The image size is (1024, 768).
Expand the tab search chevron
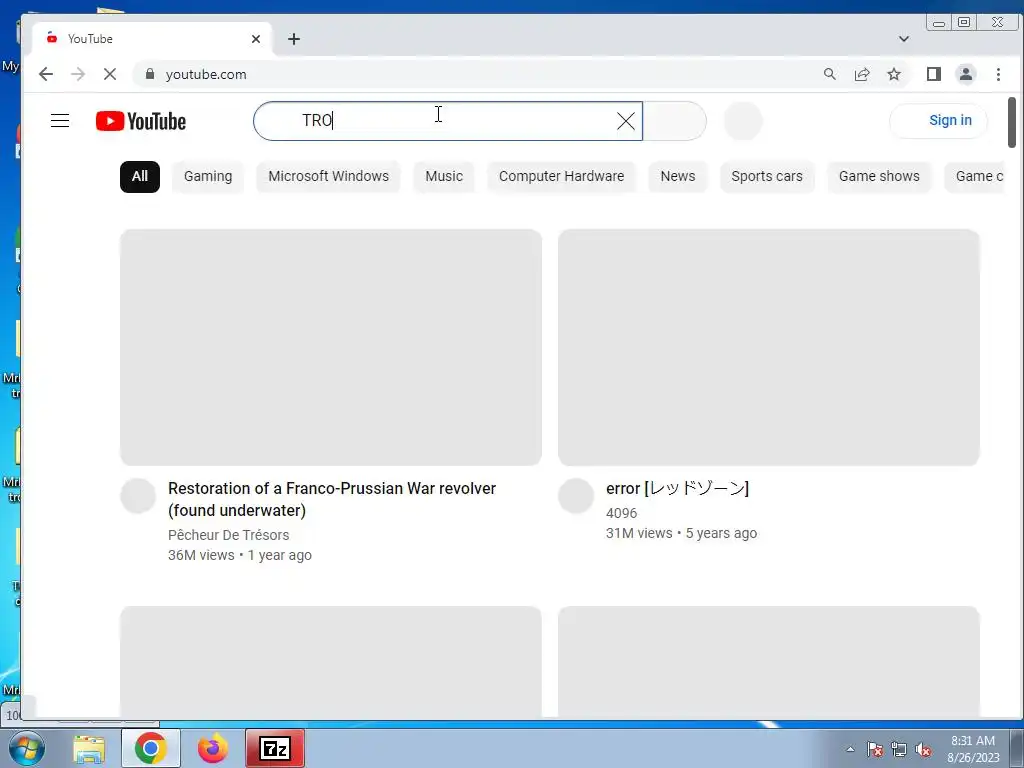(904, 39)
